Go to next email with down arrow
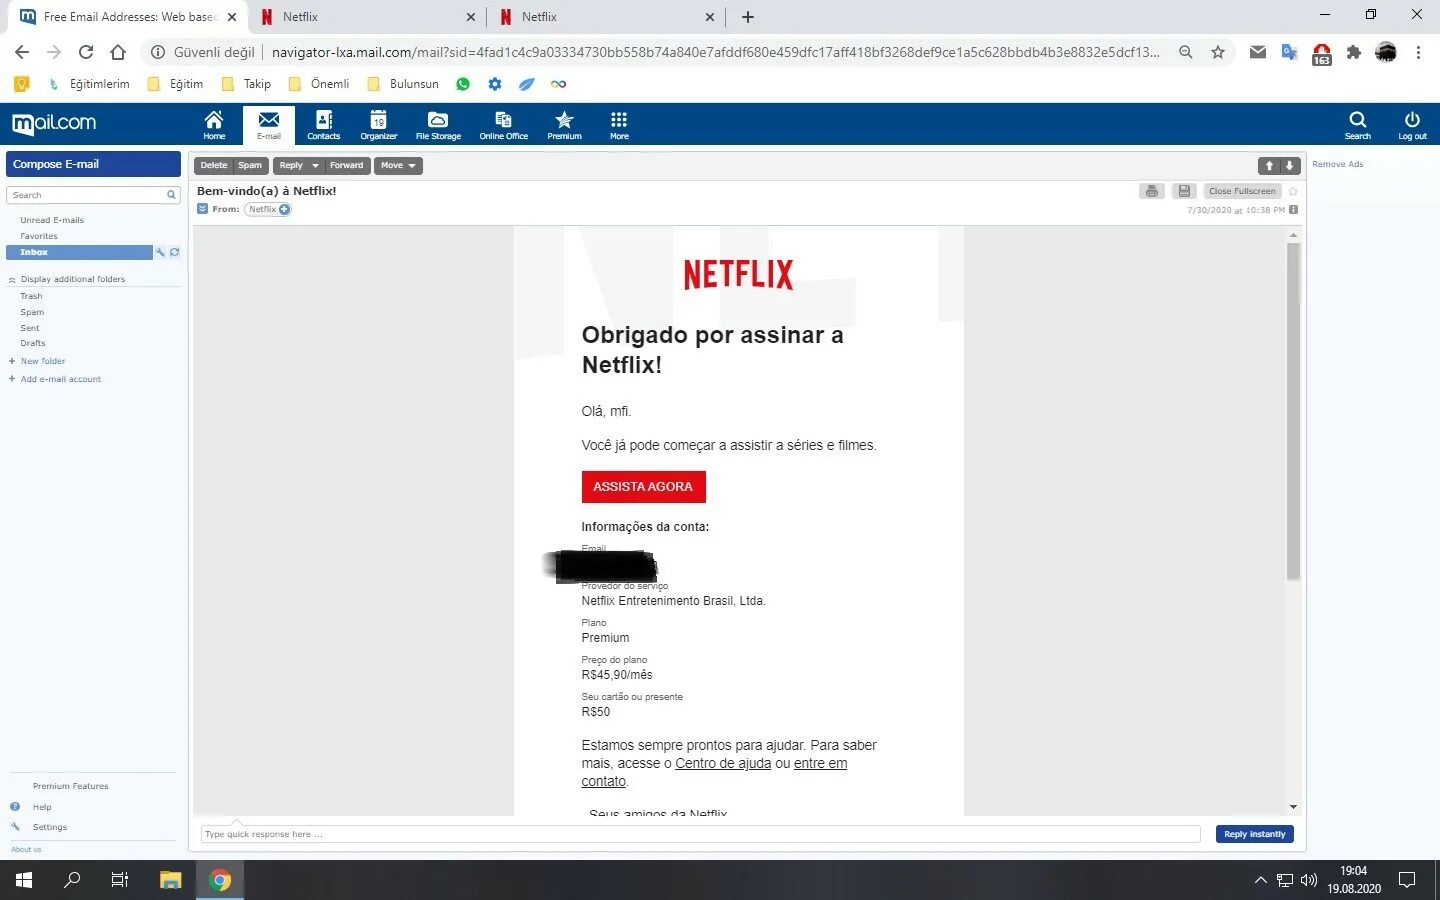1440x900 pixels. (1289, 166)
